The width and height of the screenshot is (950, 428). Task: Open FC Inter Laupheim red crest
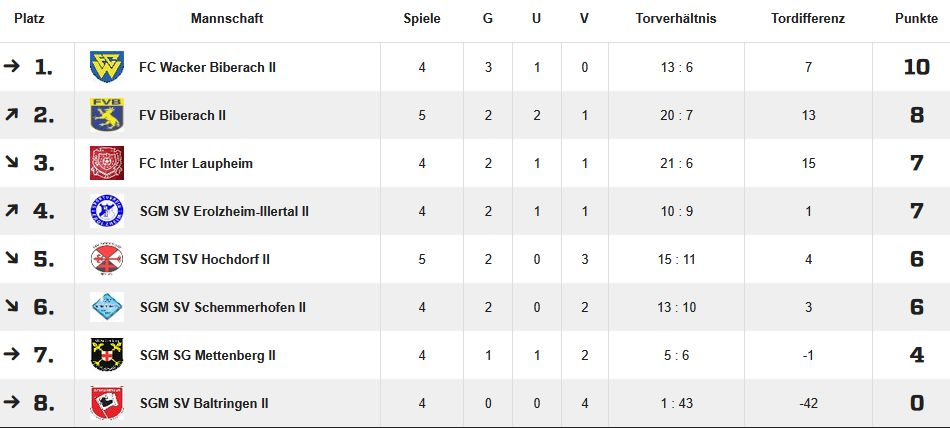107,163
